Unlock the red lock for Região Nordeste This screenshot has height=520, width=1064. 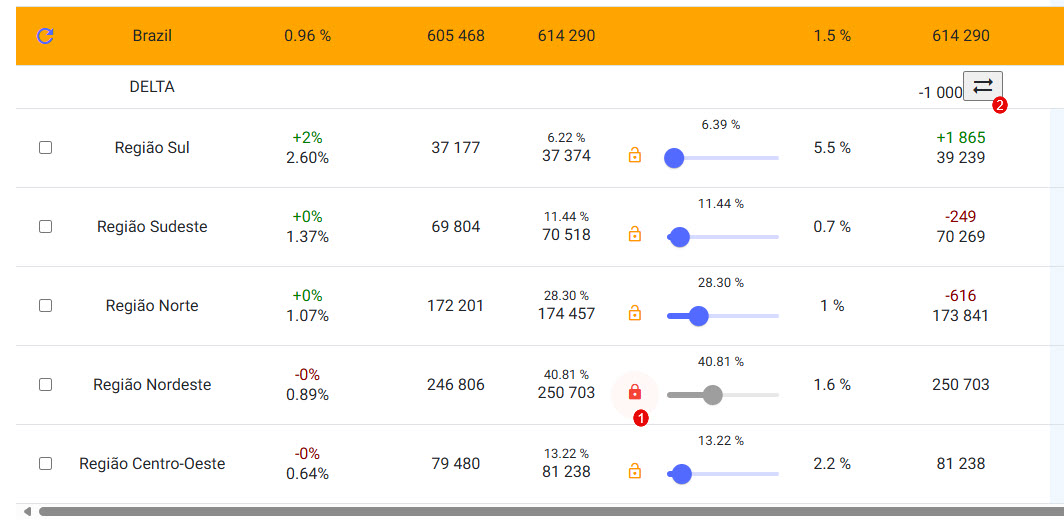(634, 392)
